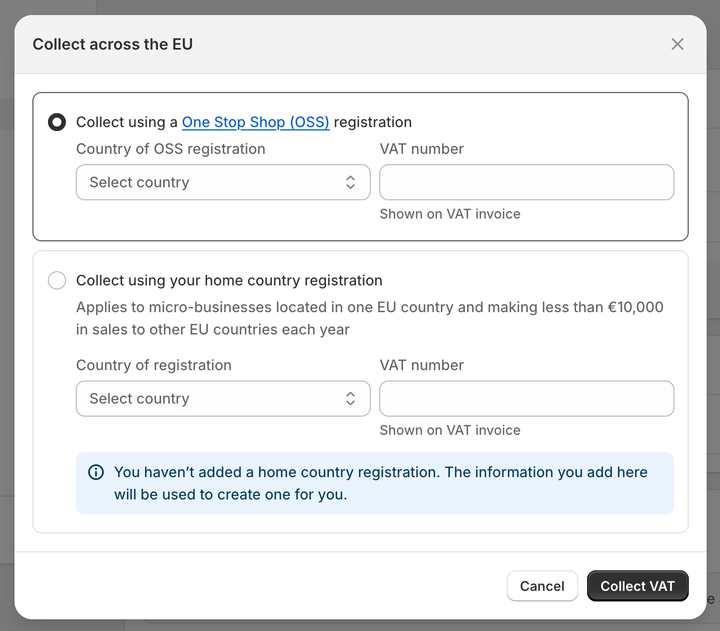Image resolution: width=720 pixels, height=631 pixels.
Task: Close the Collect across the EU dialog
Action: pyautogui.click(x=677, y=44)
